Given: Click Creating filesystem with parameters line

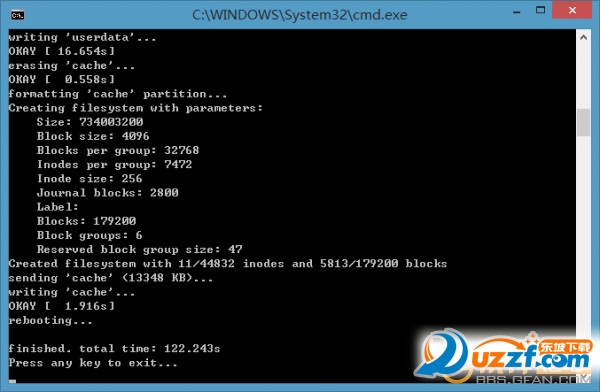Looking at the screenshot, I should point(135,108).
